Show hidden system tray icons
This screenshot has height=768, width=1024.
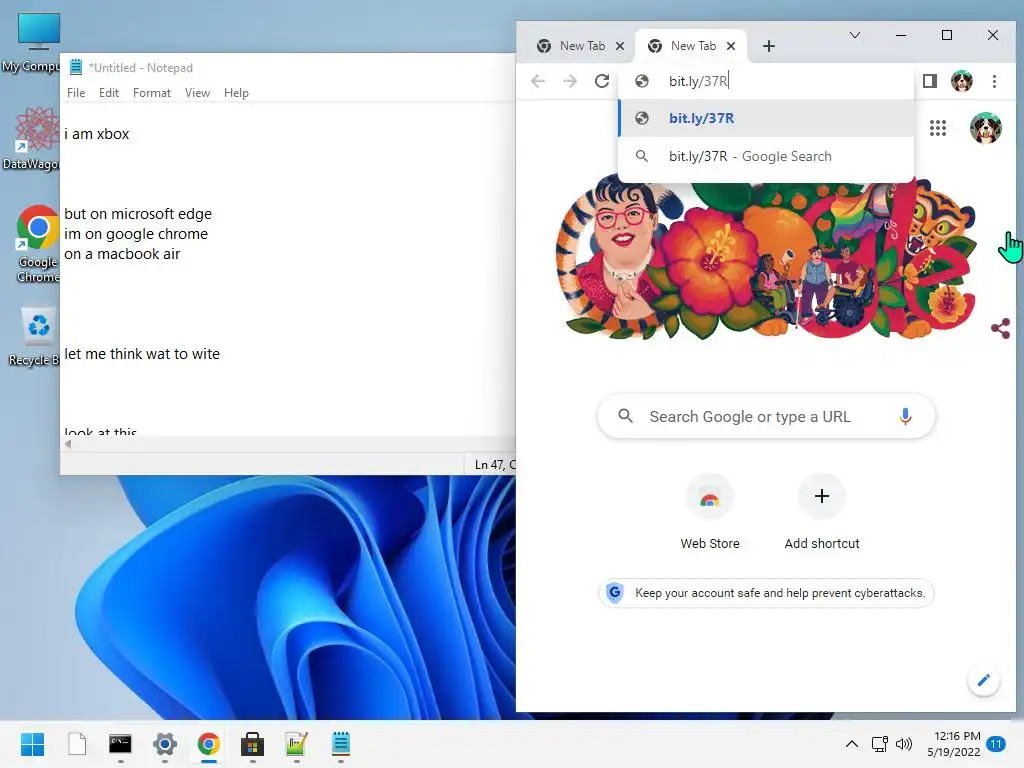tap(852, 744)
